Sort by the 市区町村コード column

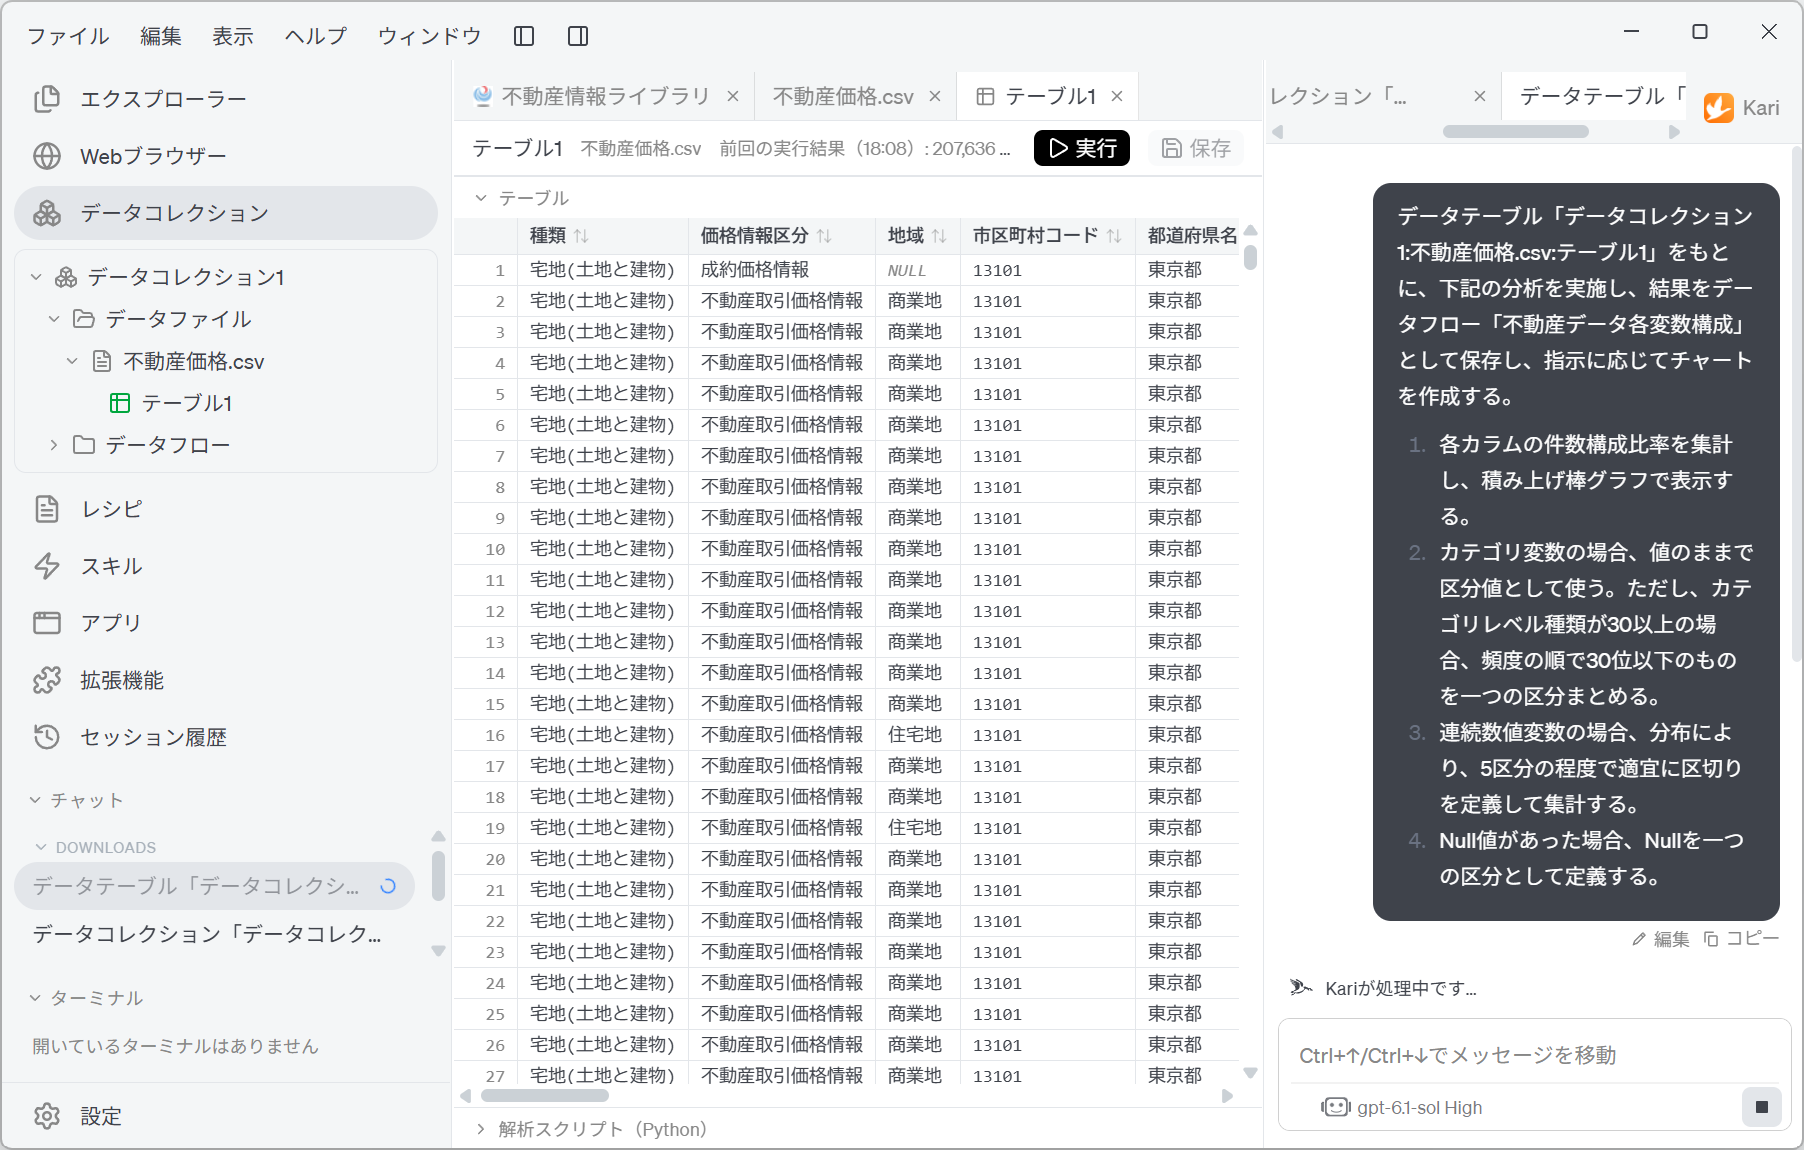[x=1114, y=236]
